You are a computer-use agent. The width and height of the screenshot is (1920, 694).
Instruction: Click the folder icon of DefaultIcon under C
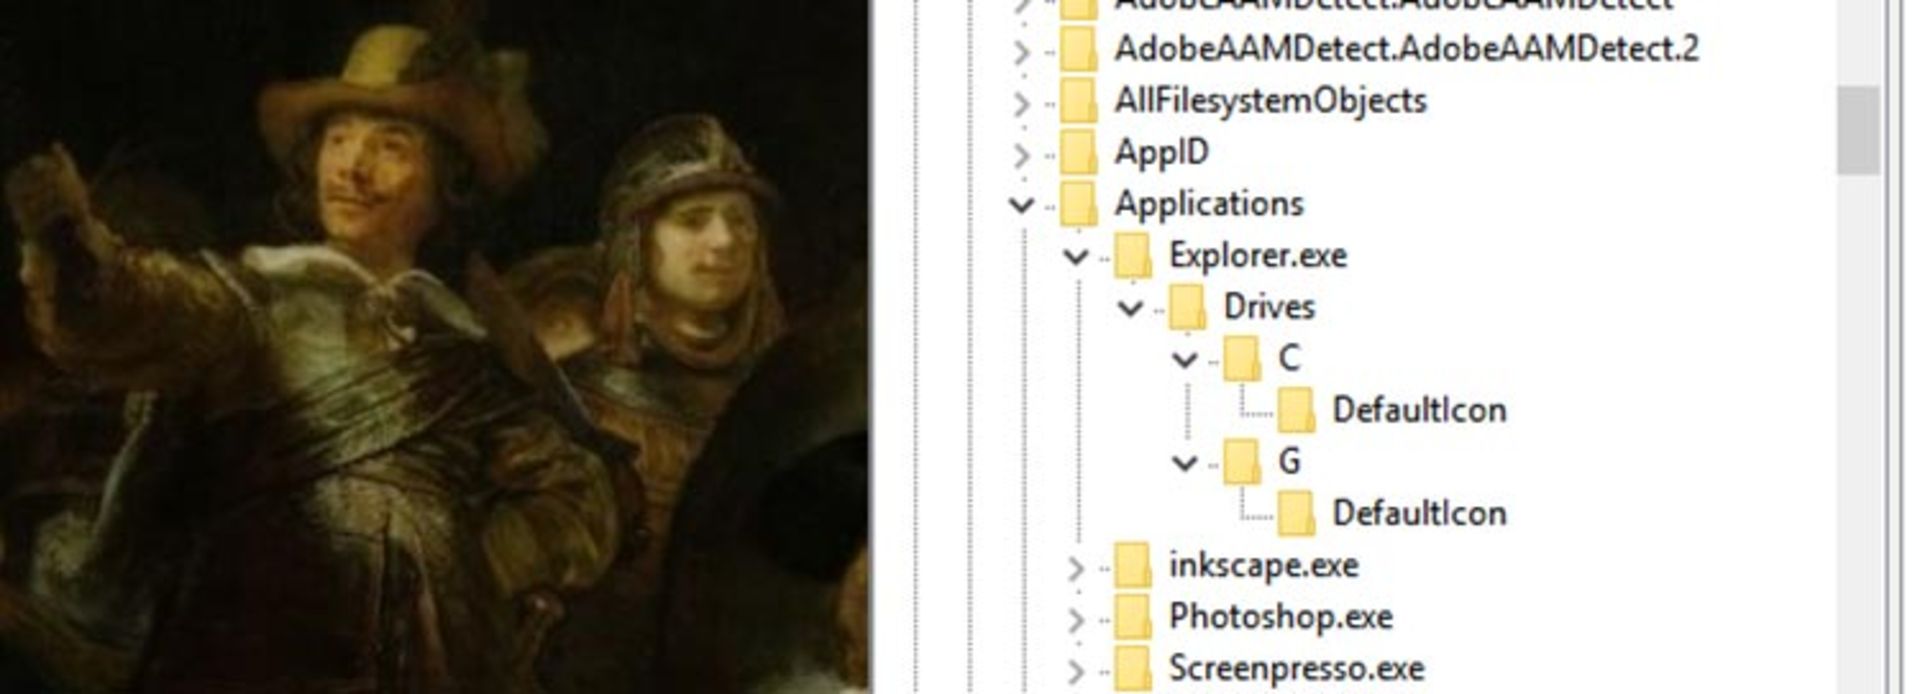click(x=1296, y=411)
